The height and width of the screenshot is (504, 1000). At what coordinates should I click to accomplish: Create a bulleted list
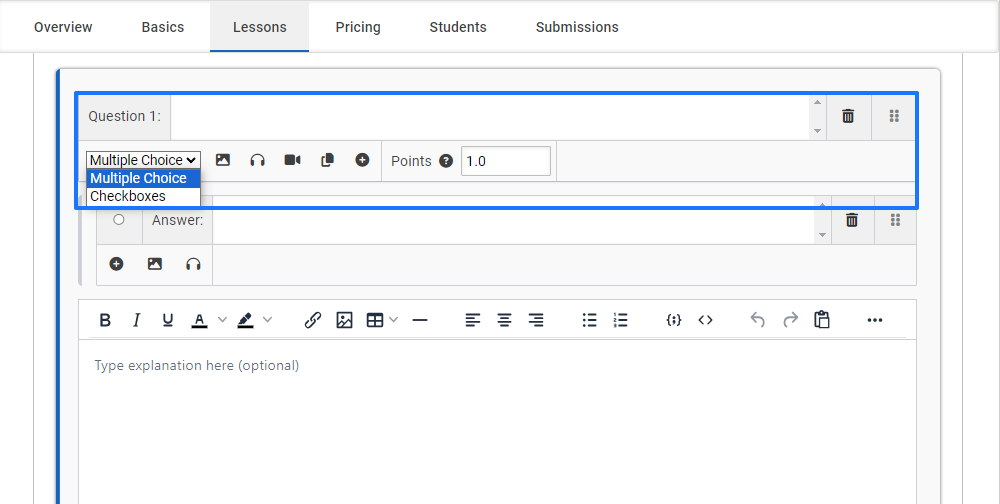tap(589, 320)
